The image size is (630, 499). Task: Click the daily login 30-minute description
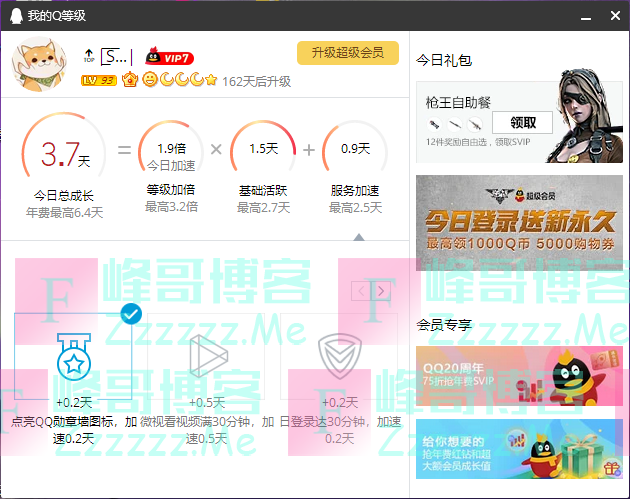pyautogui.click(x=340, y=430)
